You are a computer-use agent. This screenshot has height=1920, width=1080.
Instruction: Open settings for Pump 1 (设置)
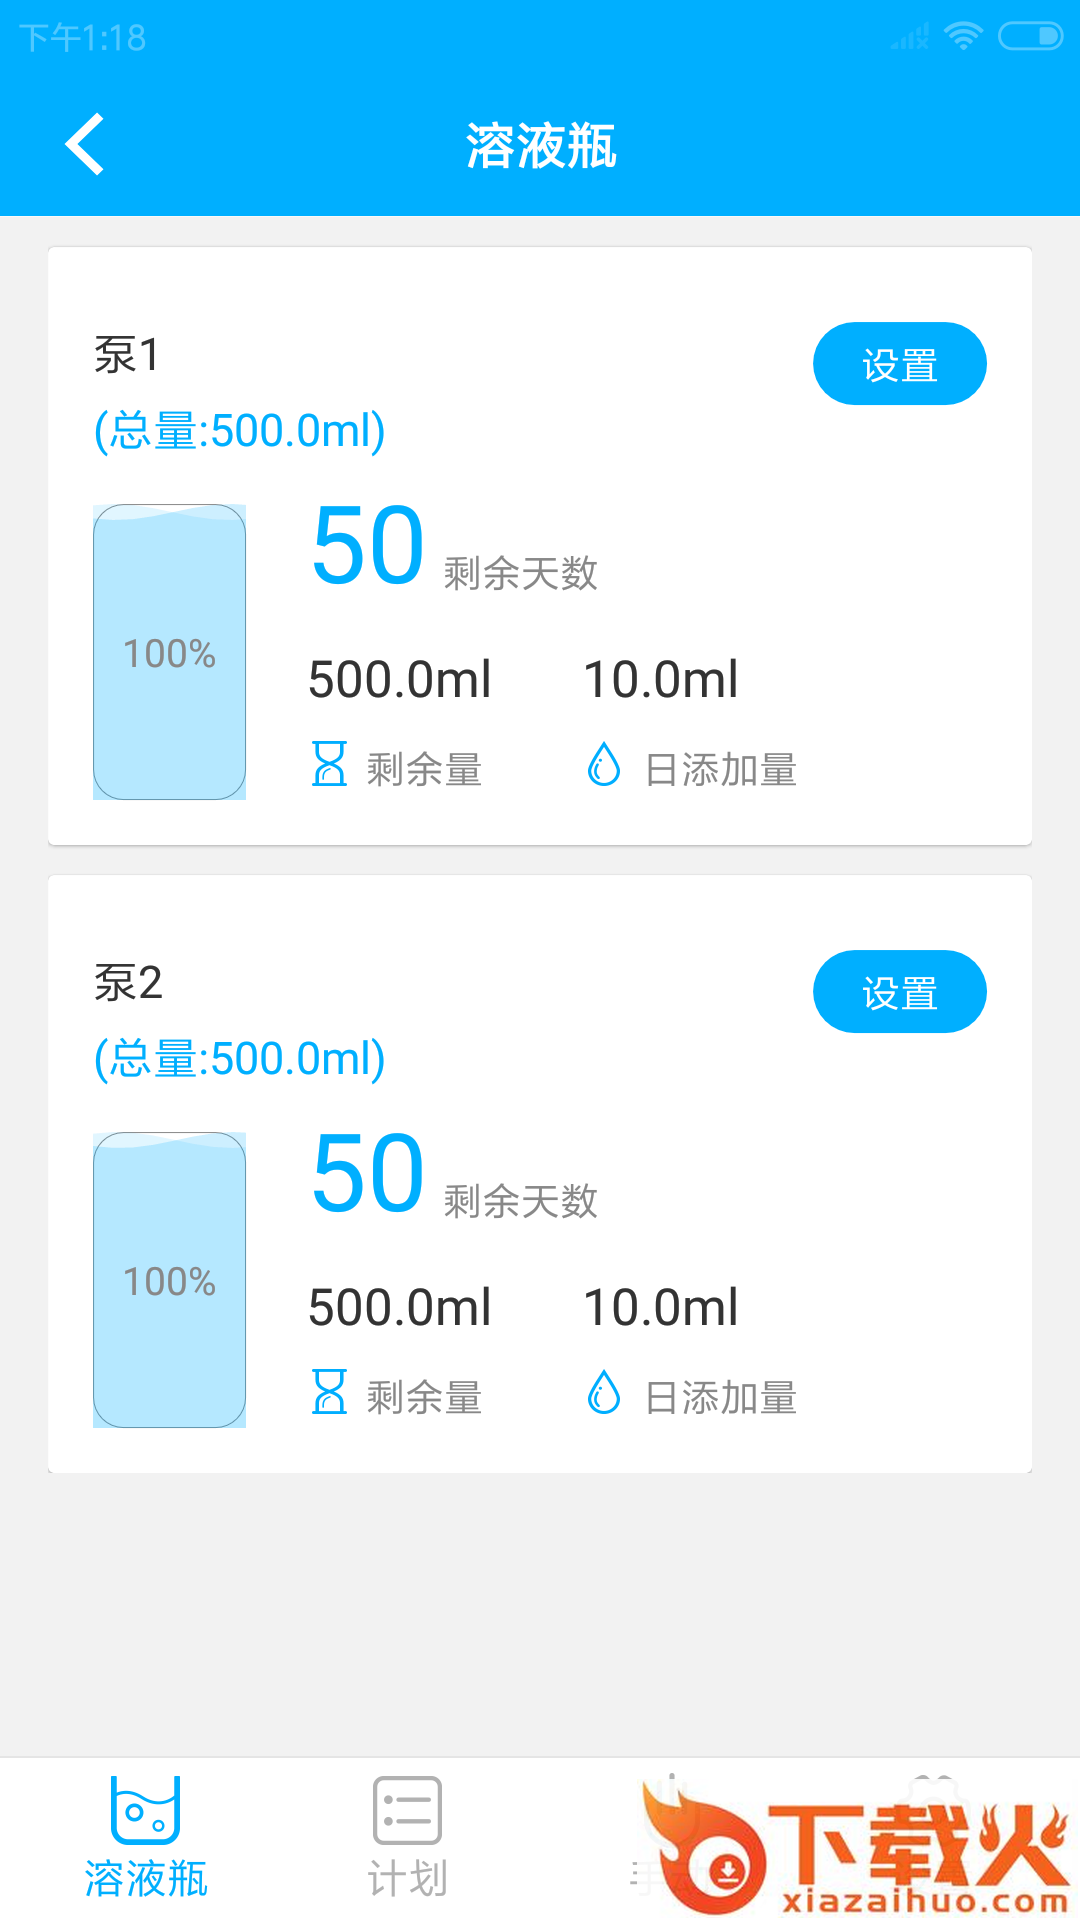[899, 364]
